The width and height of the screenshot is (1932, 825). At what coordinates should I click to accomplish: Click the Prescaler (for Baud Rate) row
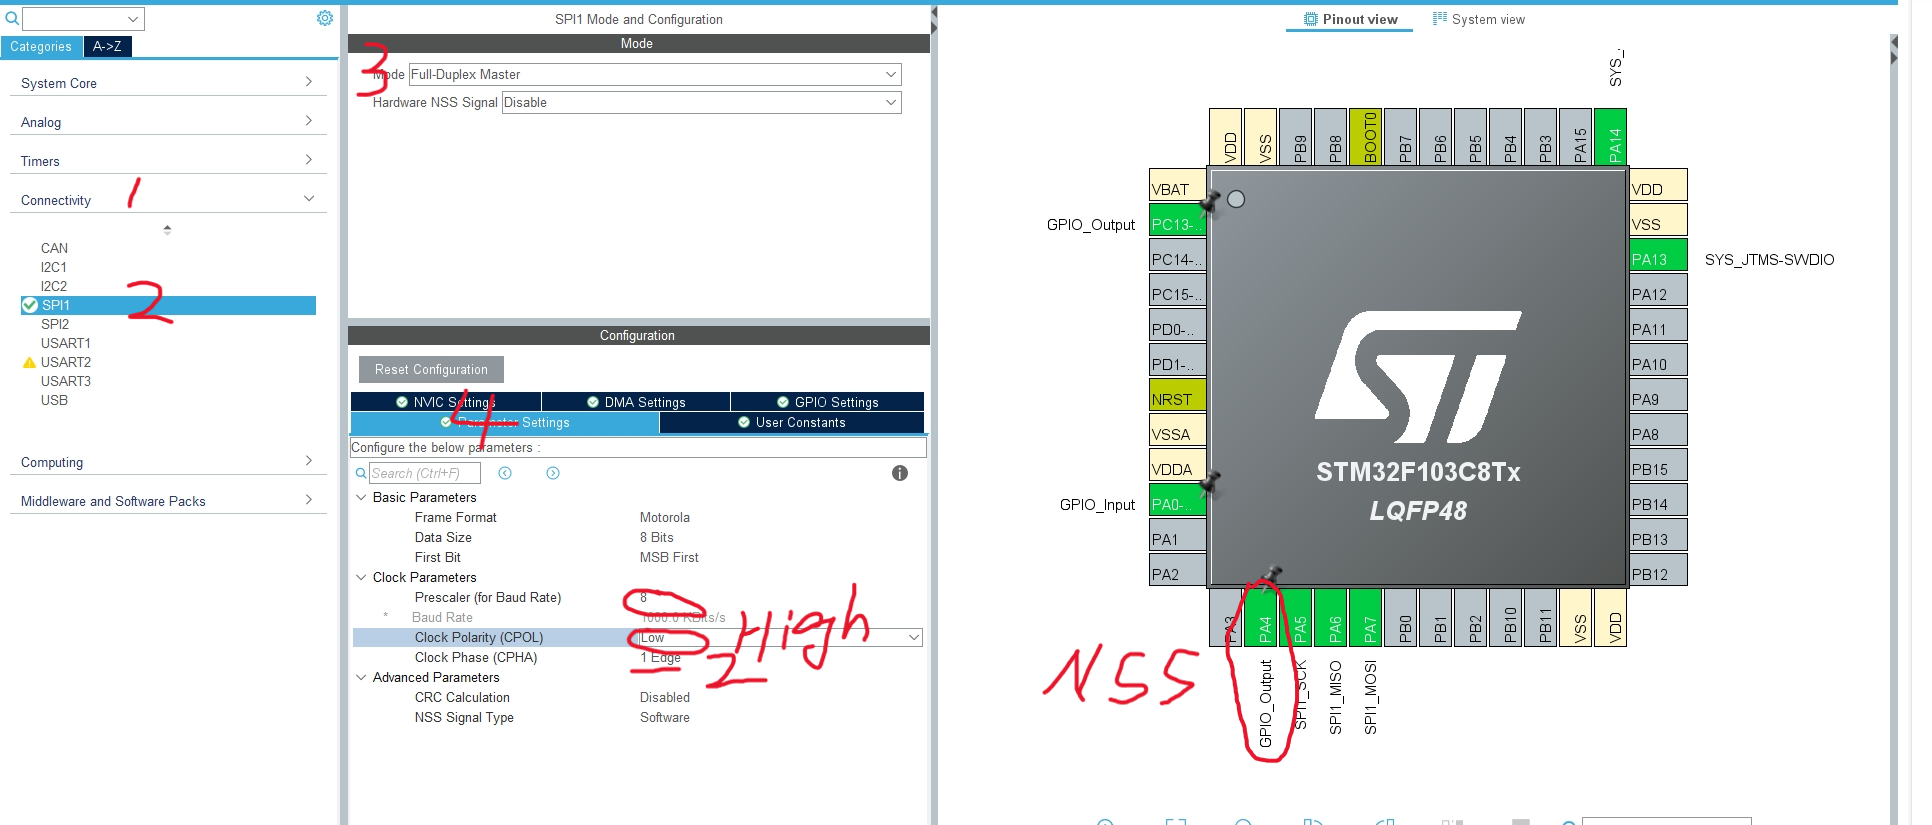point(638,597)
